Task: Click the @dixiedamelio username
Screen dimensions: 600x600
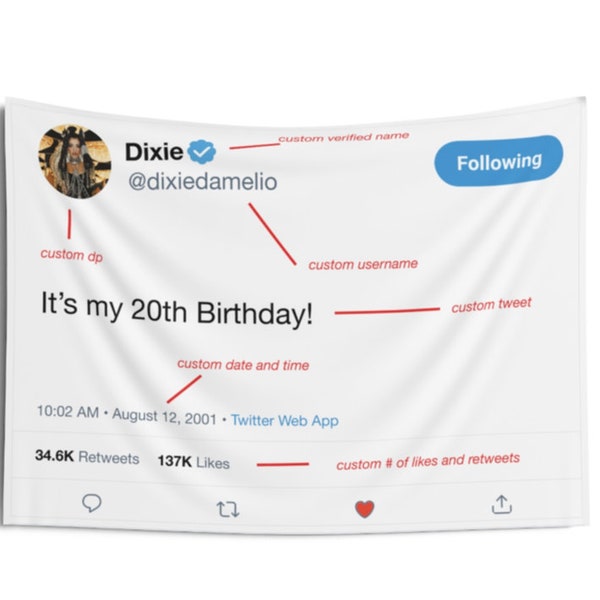Action: click(202, 181)
